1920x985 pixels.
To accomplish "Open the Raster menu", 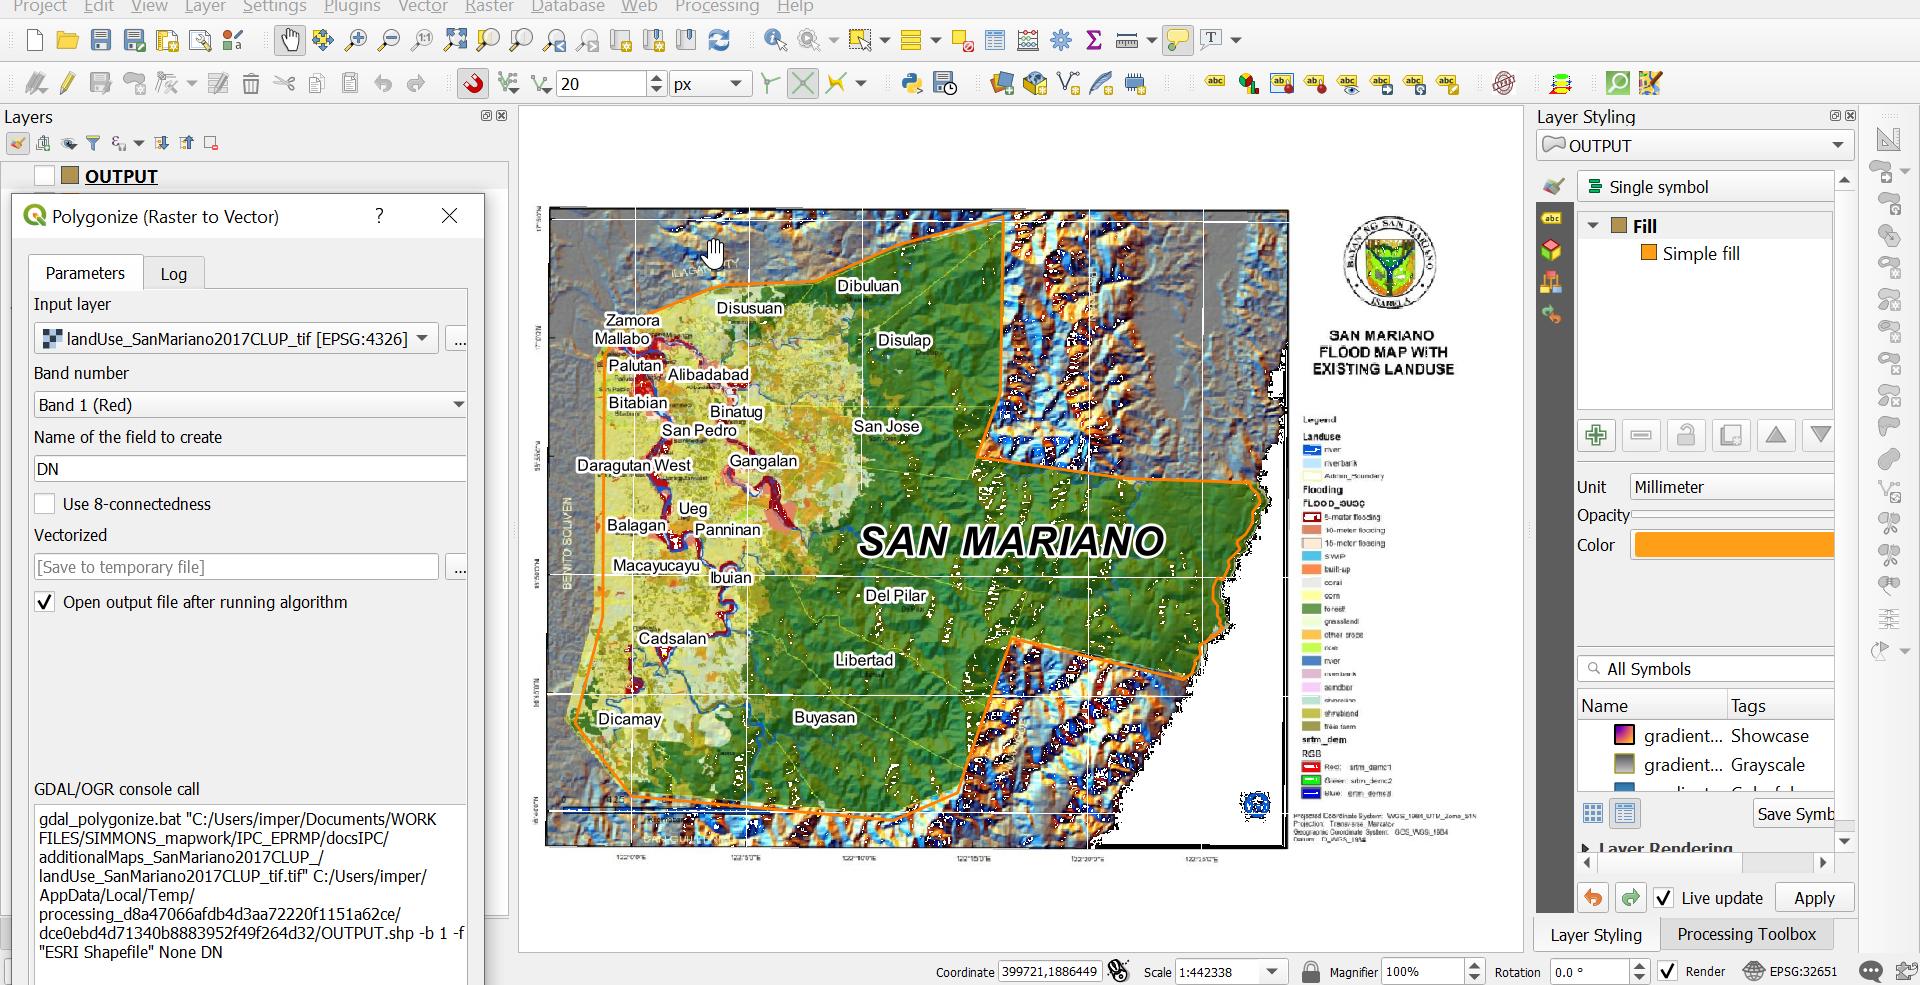I will click(489, 7).
